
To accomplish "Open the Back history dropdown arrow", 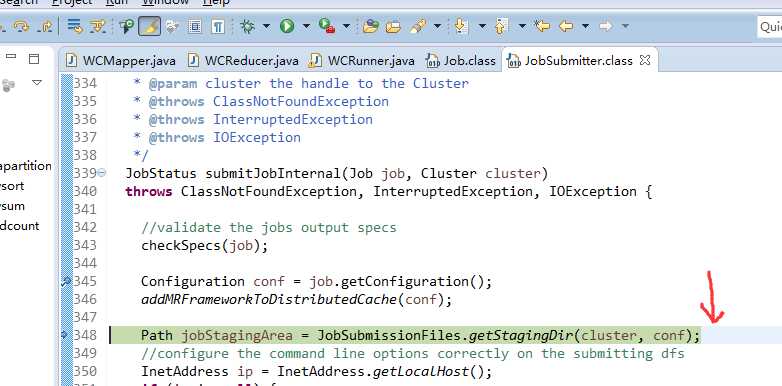I will [x=585, y=26].
